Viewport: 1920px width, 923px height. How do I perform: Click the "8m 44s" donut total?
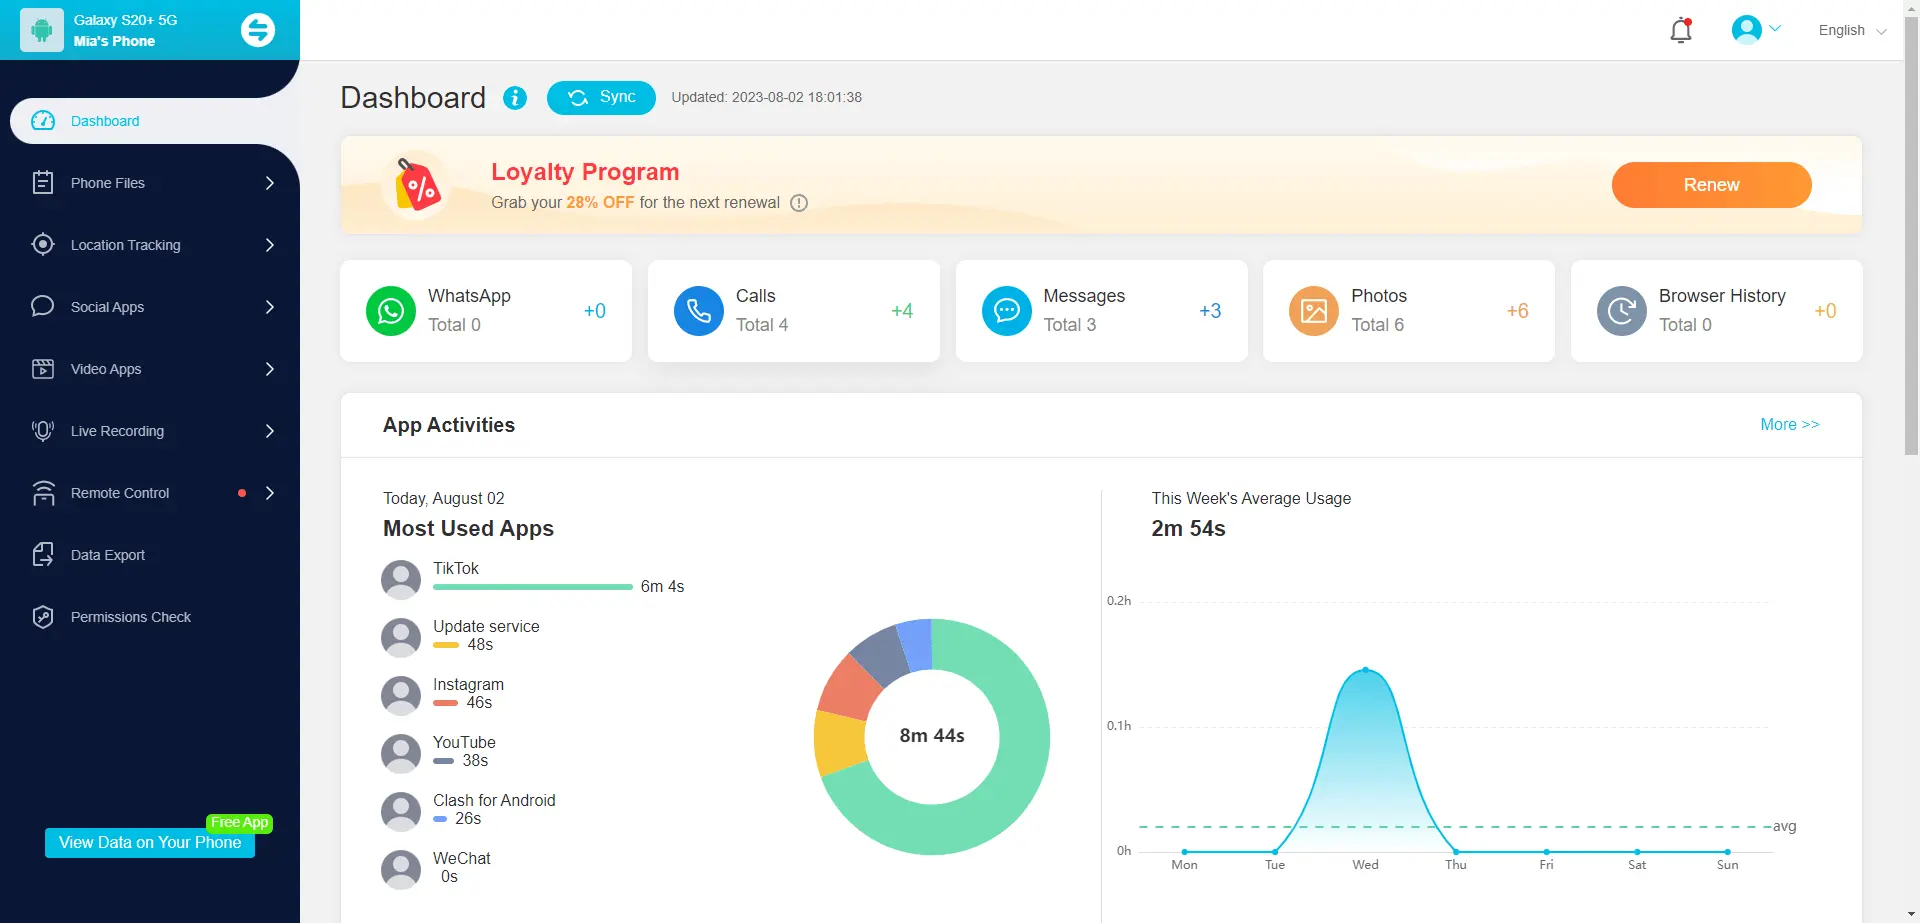(x=932, y=736)
